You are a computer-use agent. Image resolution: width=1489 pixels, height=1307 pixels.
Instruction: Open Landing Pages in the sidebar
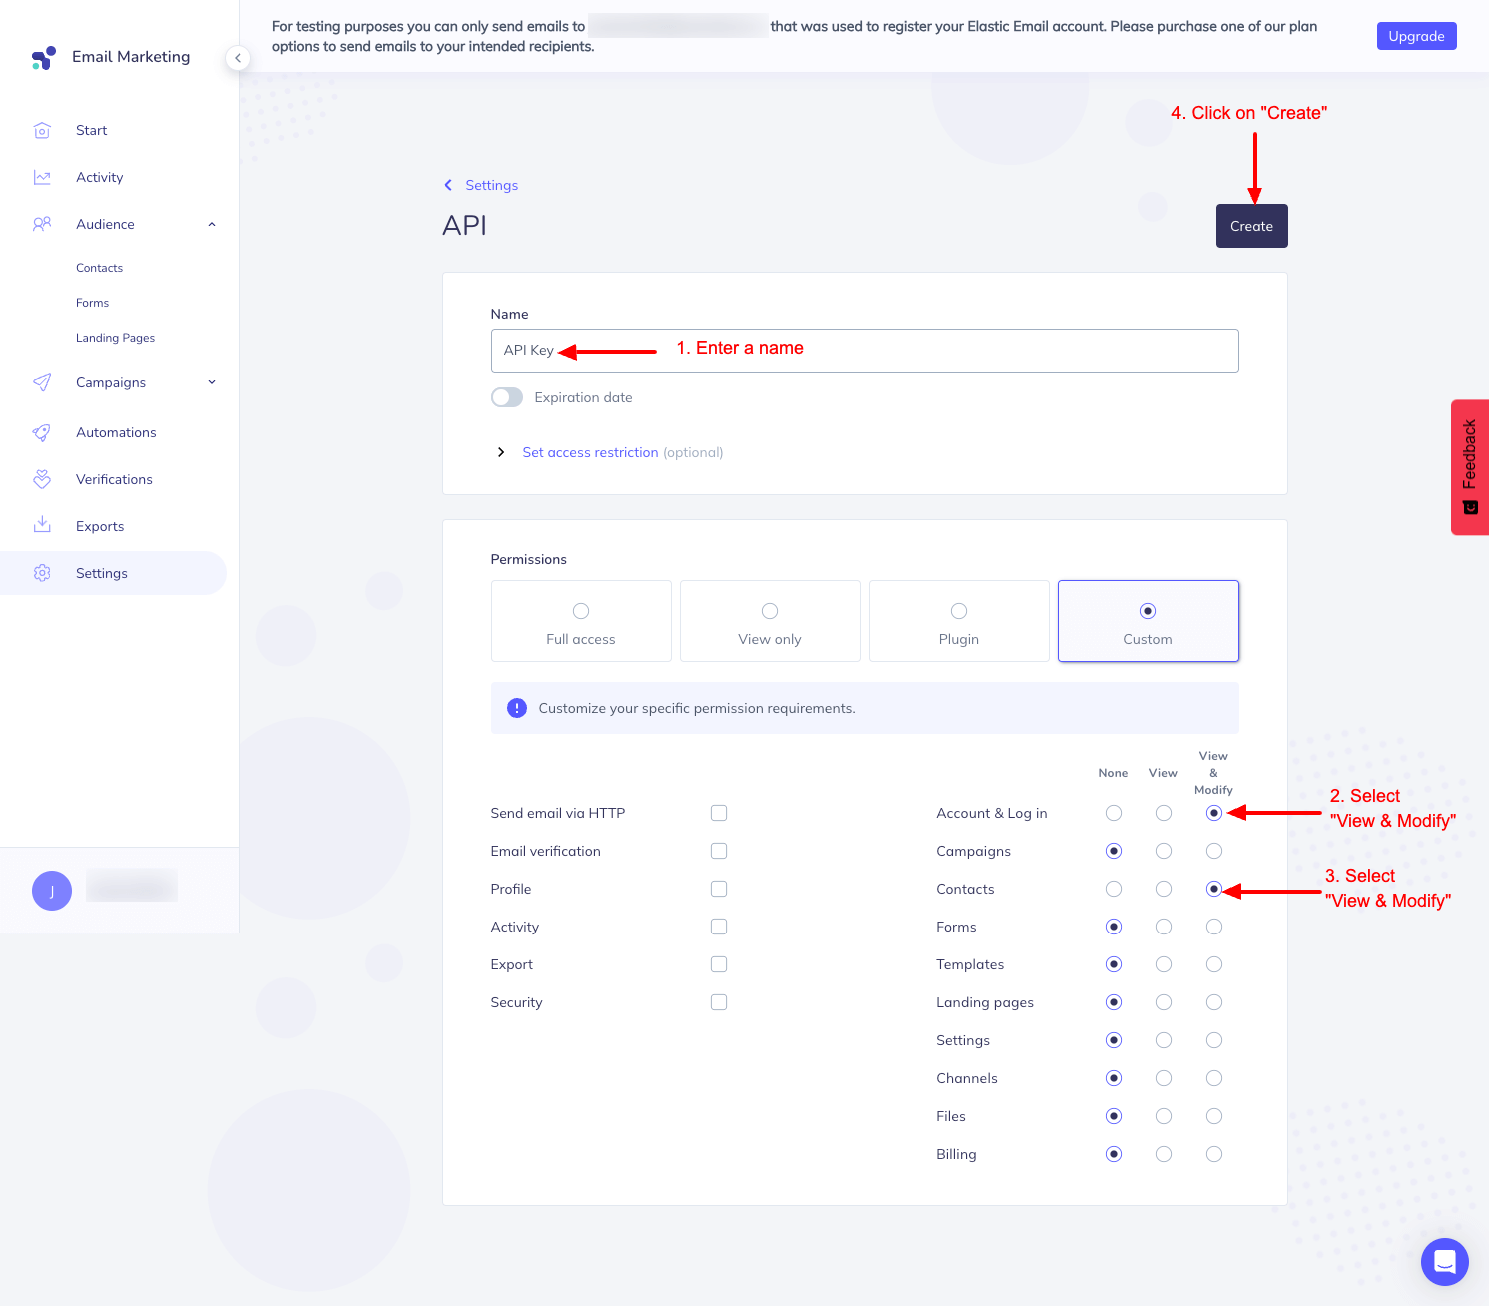116,339
